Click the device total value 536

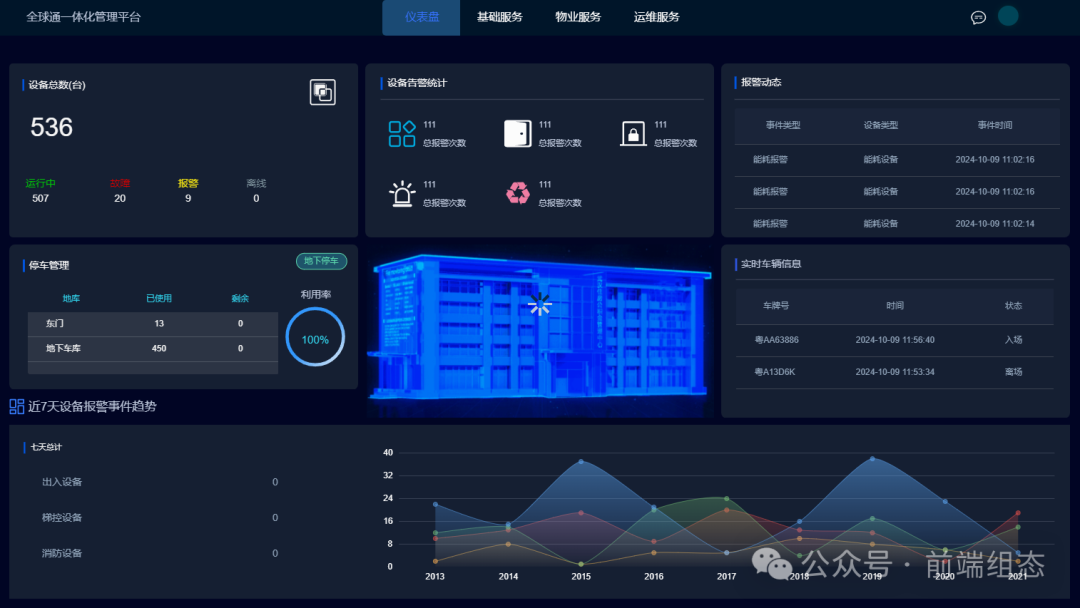(51, 127)
